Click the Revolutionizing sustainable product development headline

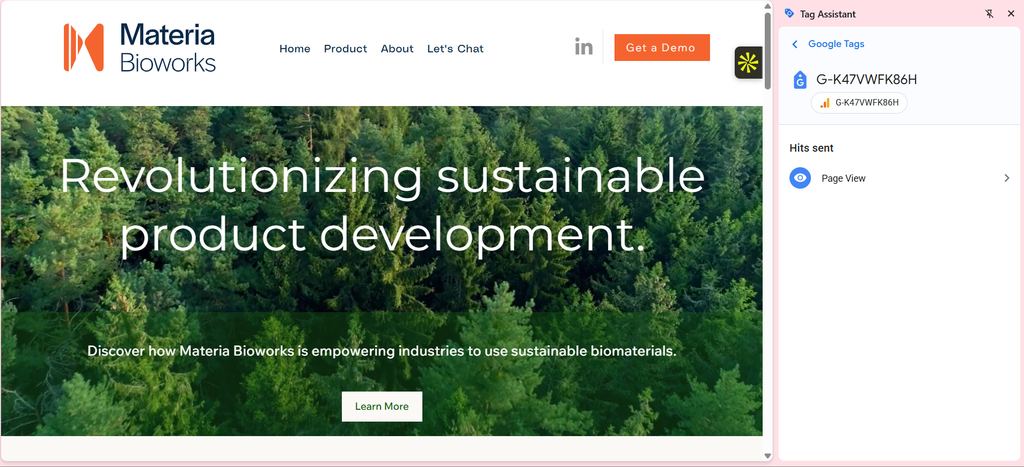click(x=382, y=205)
